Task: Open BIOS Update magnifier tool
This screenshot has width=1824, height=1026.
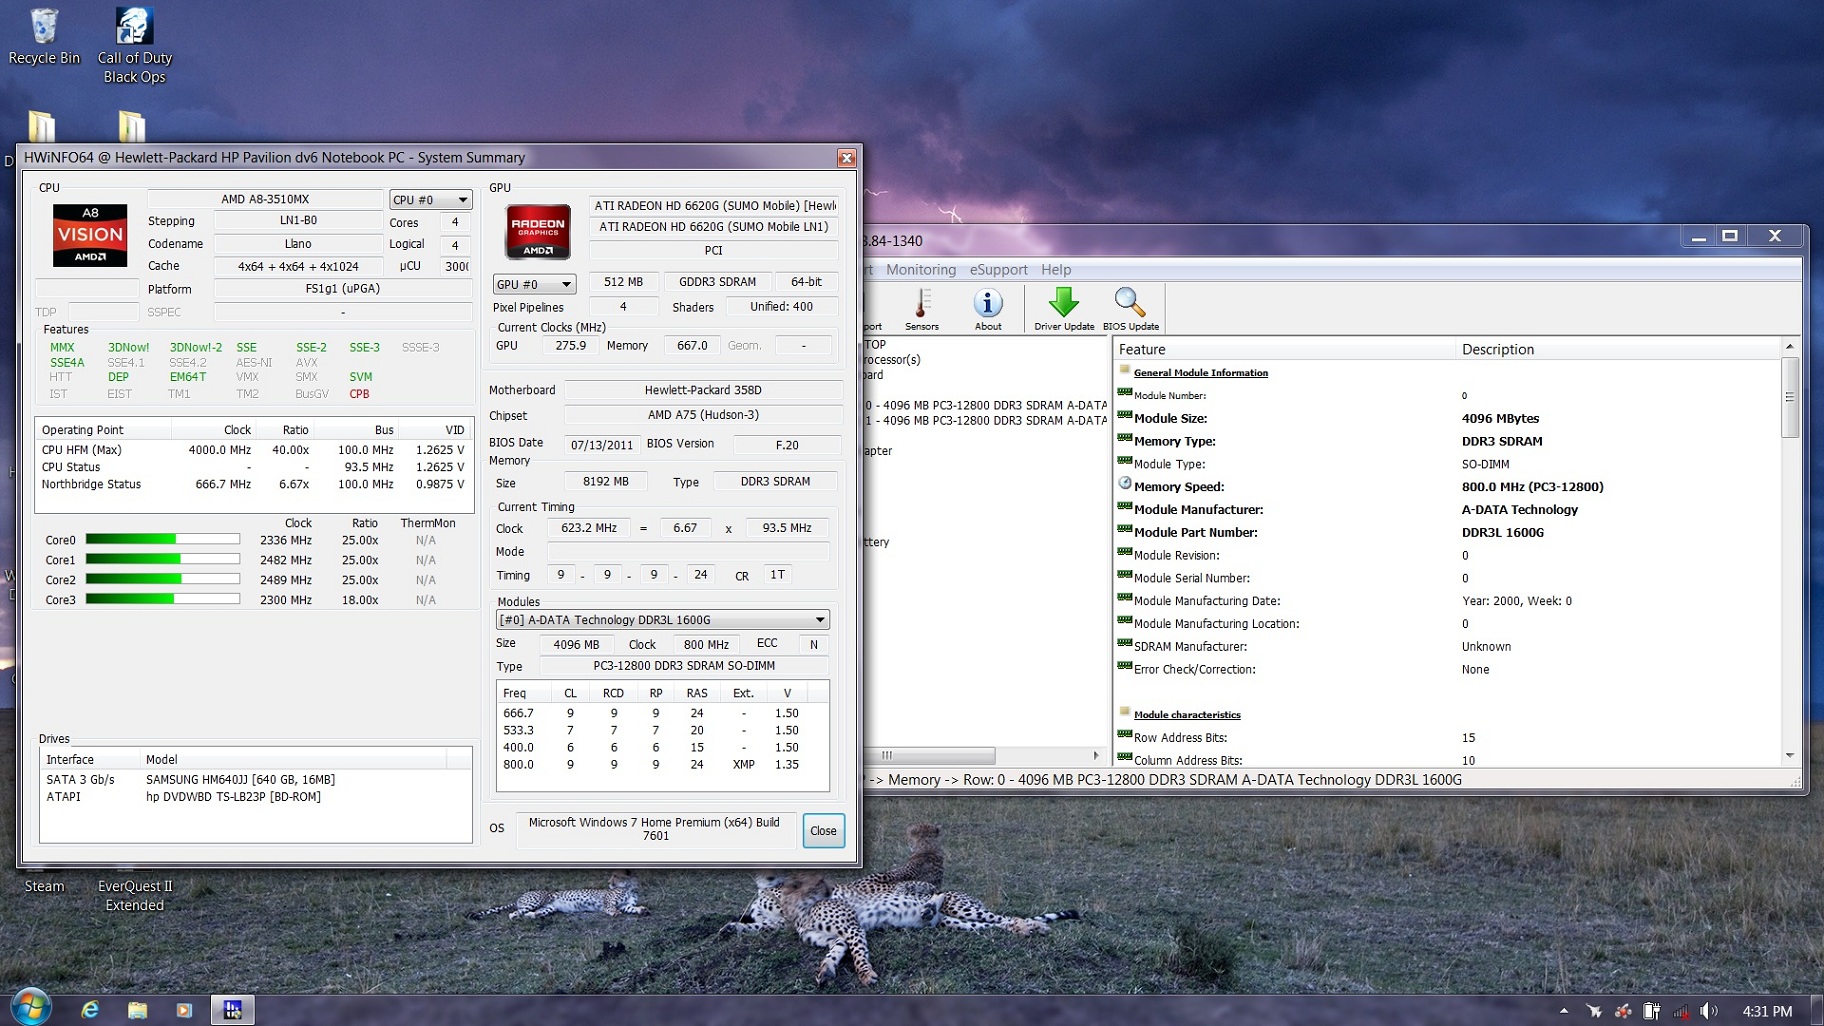Action: 1130,309
